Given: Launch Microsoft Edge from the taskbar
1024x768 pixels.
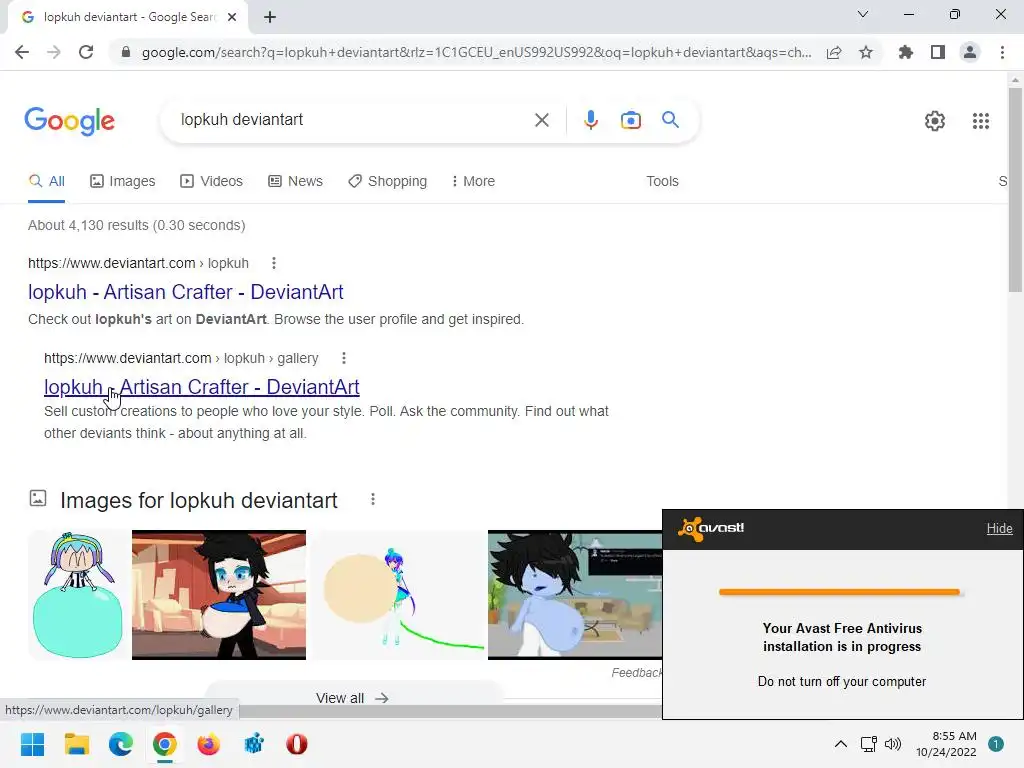Looking at the screenshot, I should click(x=121, y=744).
